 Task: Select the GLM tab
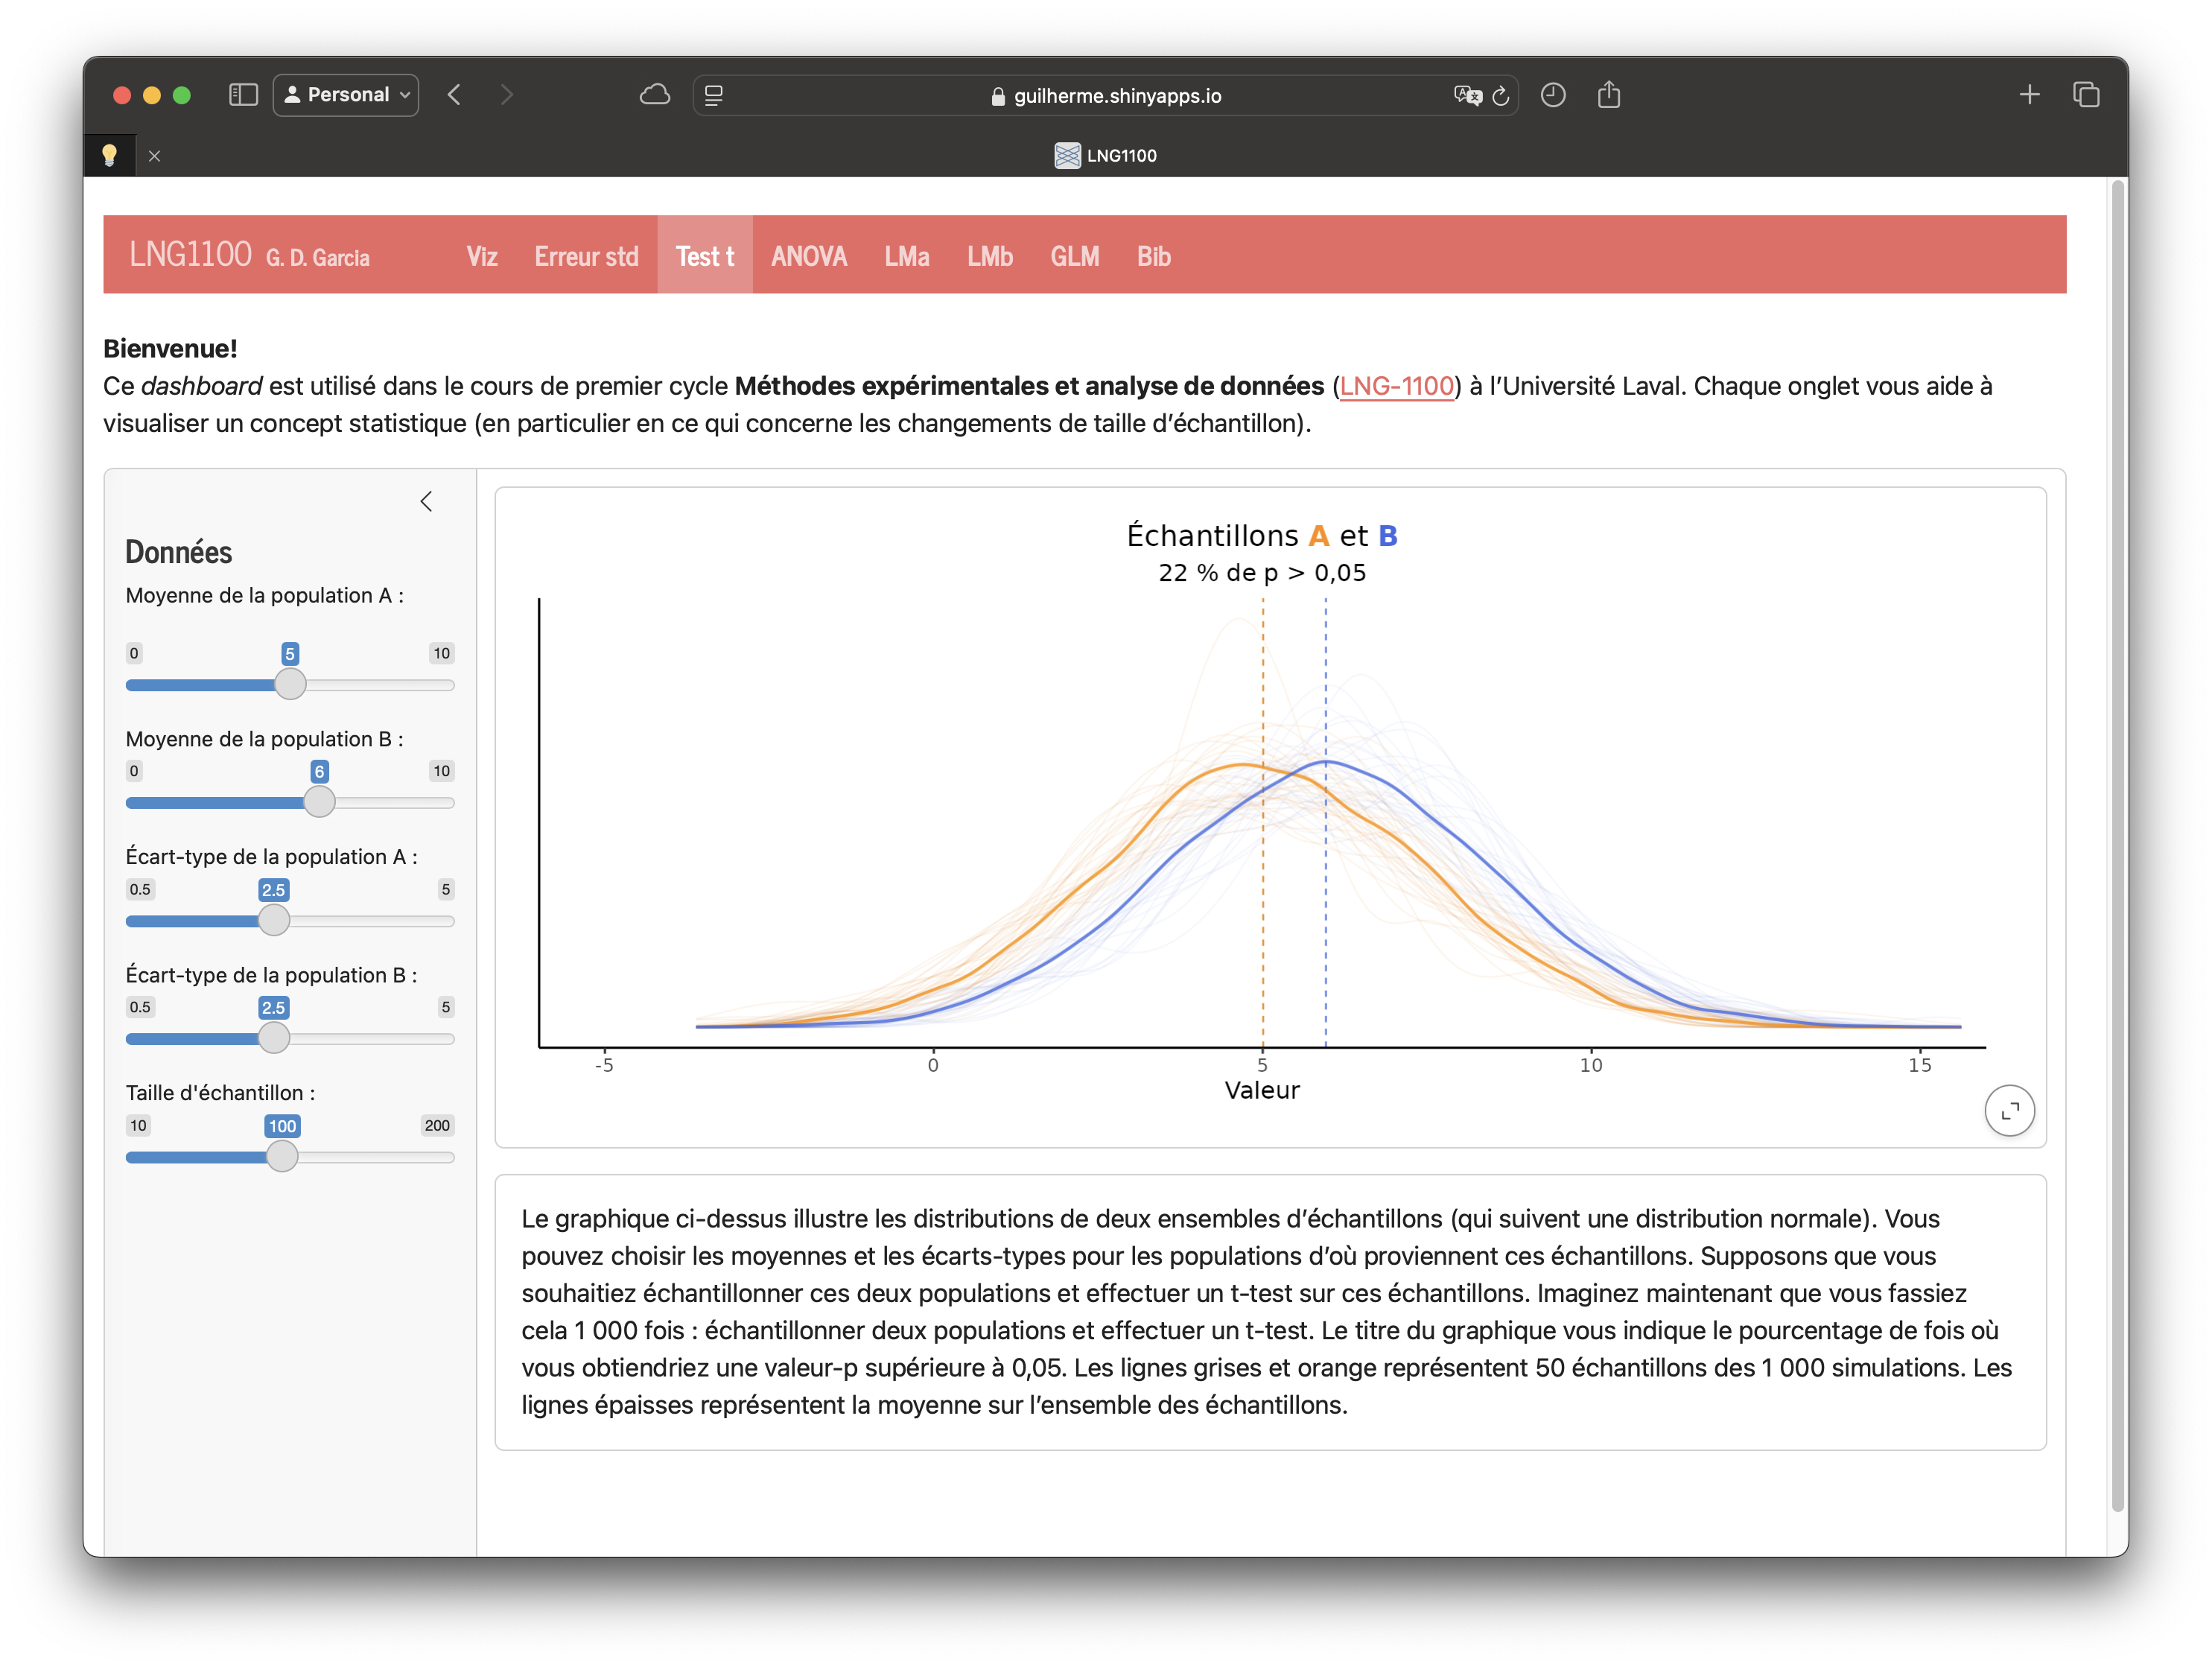pyautogui.click(x=1074, y=256)
